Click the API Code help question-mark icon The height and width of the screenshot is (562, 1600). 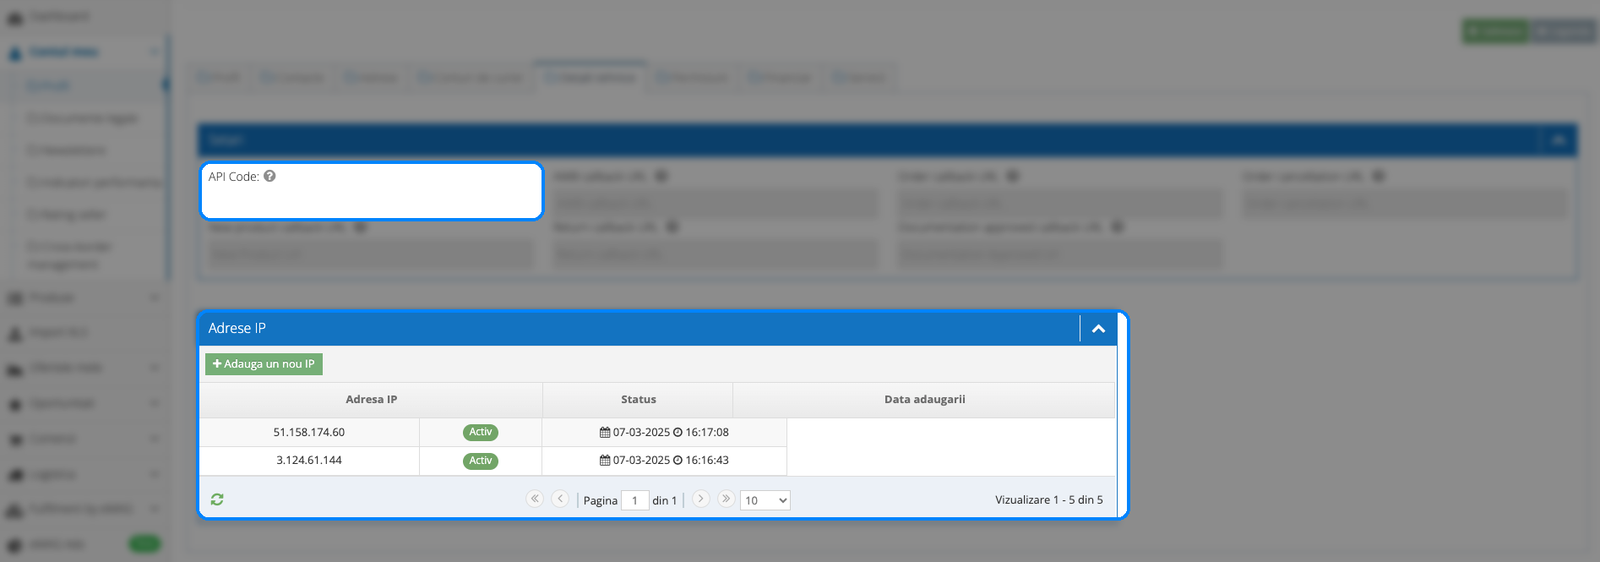click(270, 176)
